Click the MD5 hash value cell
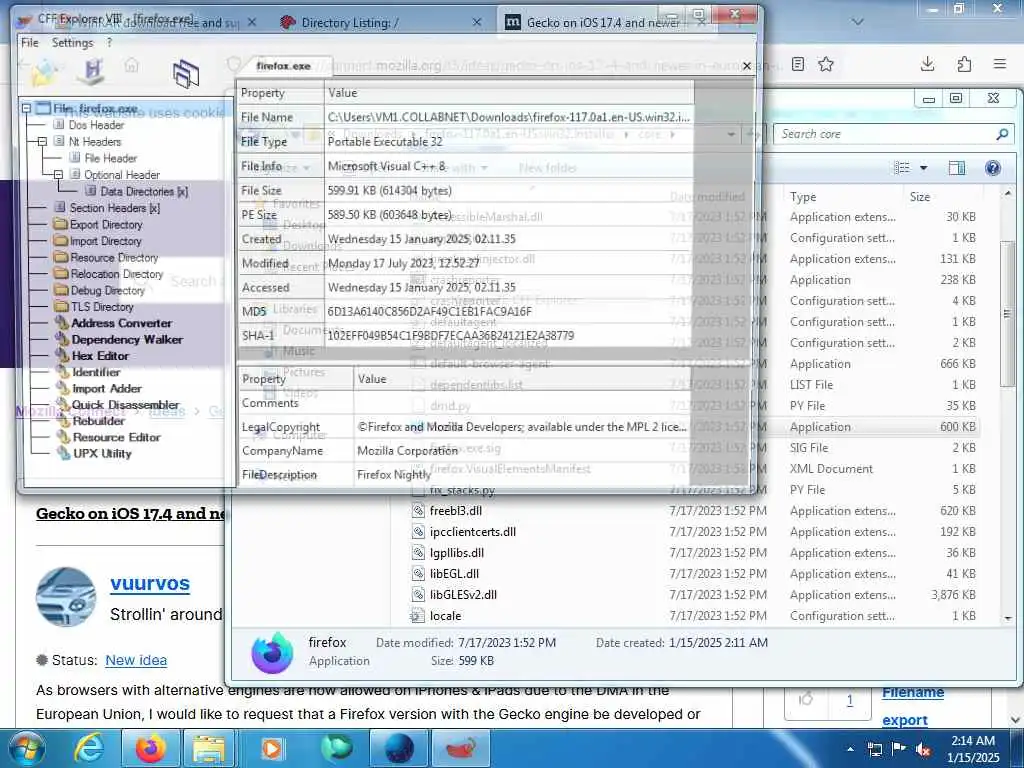Screen dimensions: 1024x768 508,312
